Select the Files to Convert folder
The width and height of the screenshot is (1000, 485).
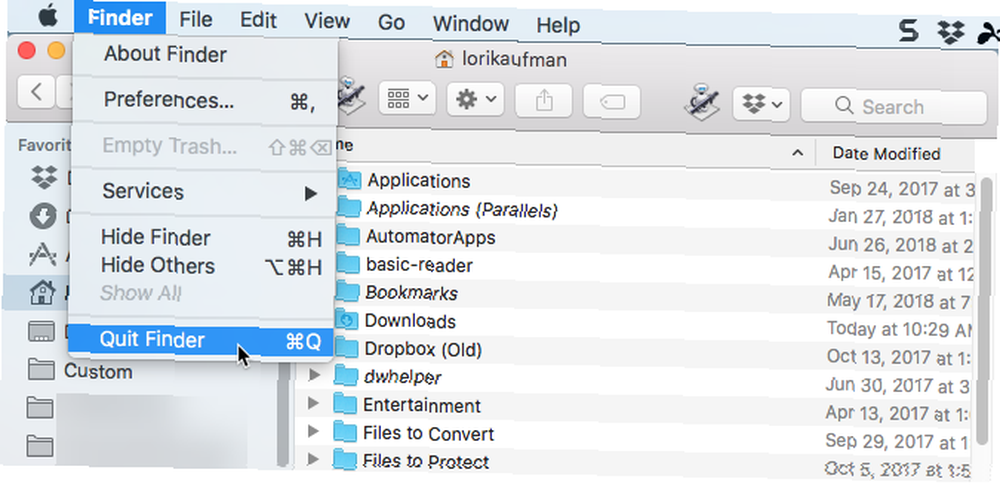pos(428,434)
